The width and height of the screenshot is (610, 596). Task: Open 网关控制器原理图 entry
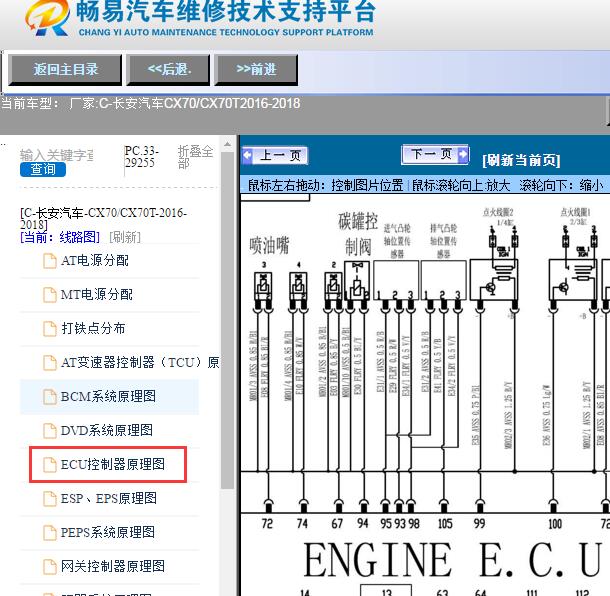(x=113, y=566)
